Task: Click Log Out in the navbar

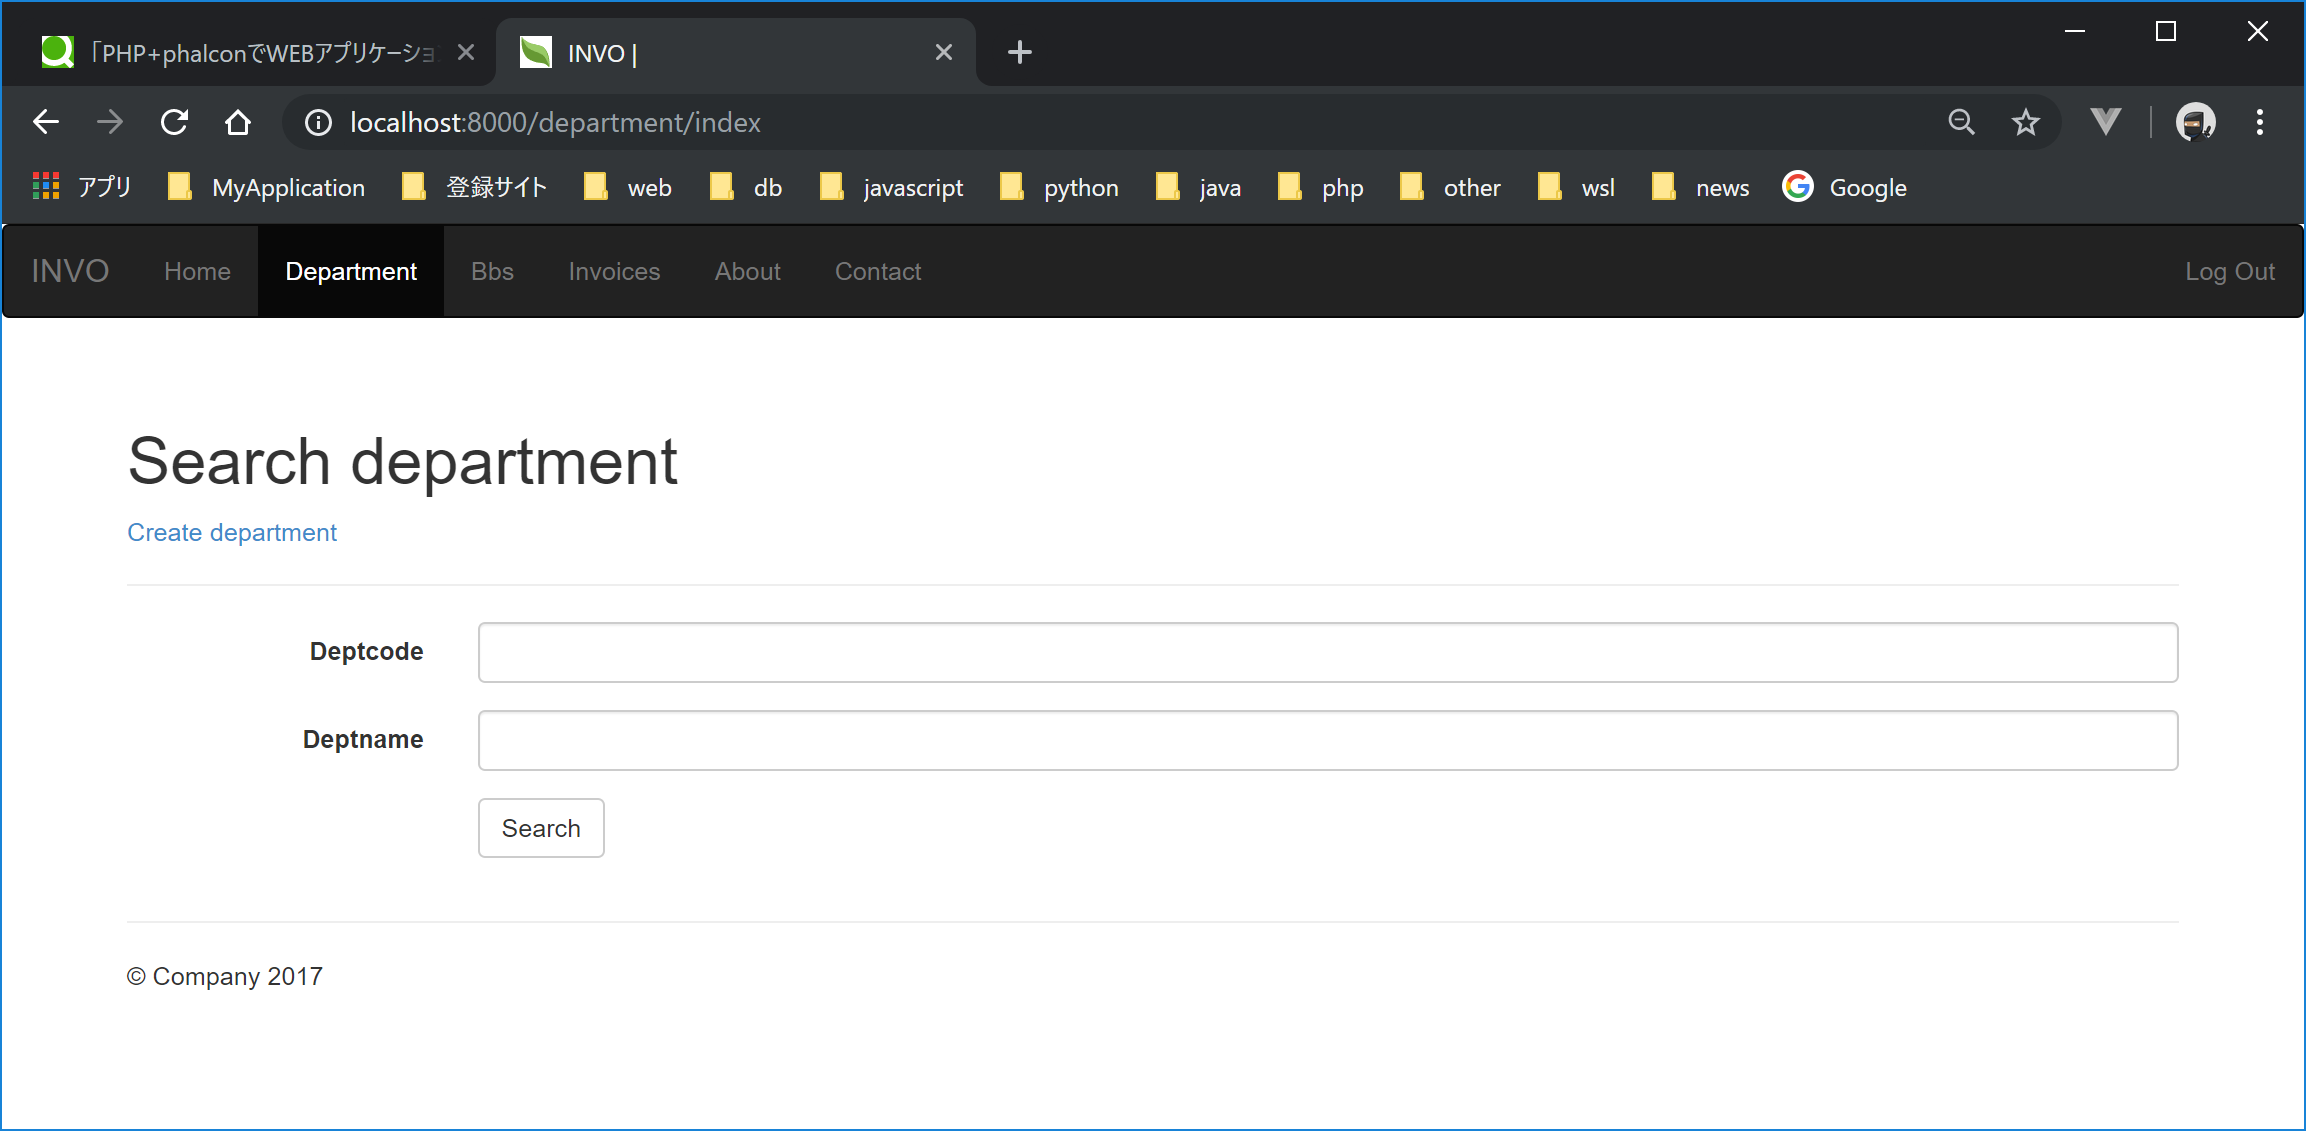Action: pyautogui.click(x=2229, y=271)
